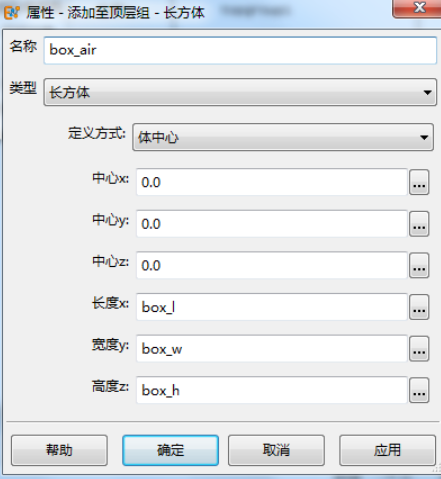Screen dimensions: 441x479
Task: Click the dialog title 属性 - 添加至顶层组 - 长方体
Action: click(115, 13)
